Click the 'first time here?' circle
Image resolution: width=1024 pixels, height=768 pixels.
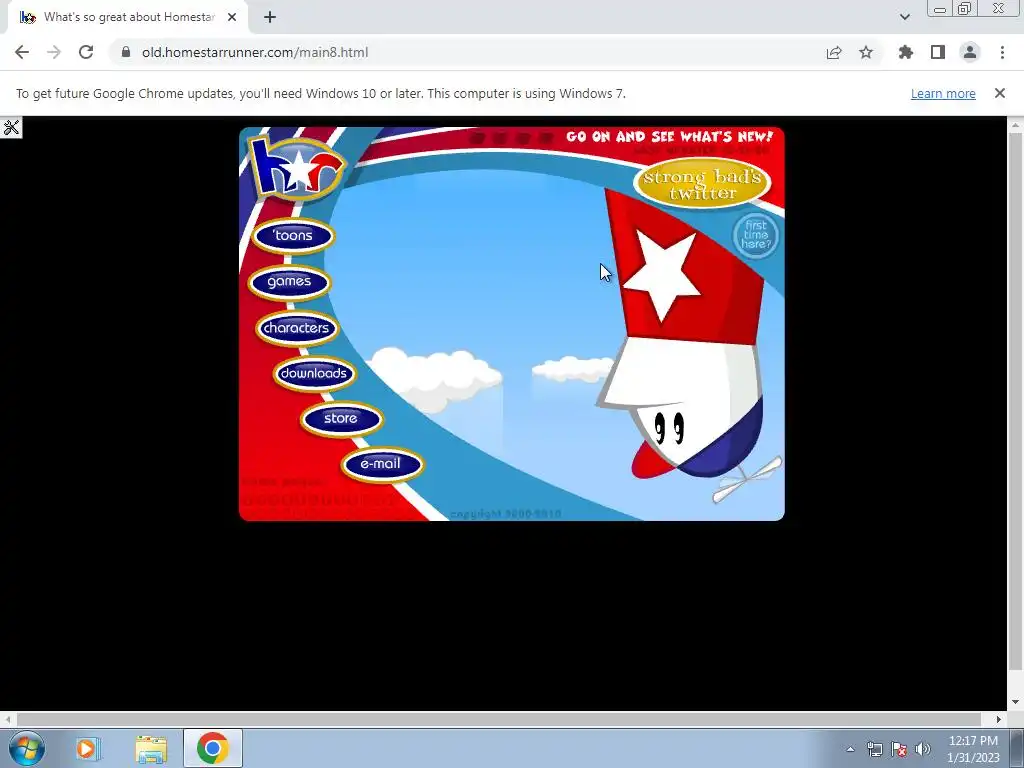(756, 235)
